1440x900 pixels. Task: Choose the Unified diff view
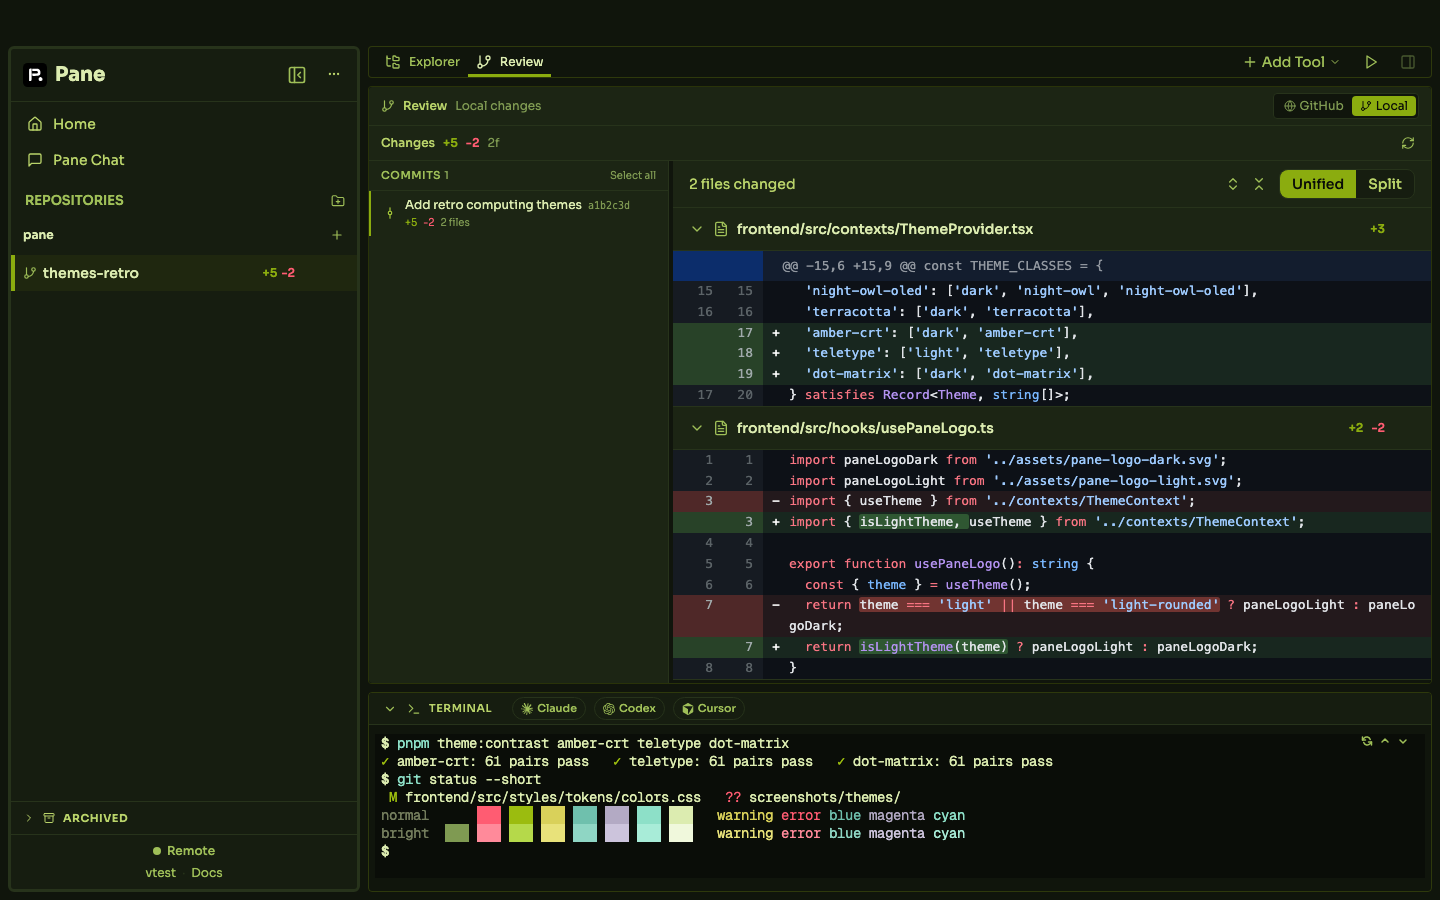[x=1318, y=184]
